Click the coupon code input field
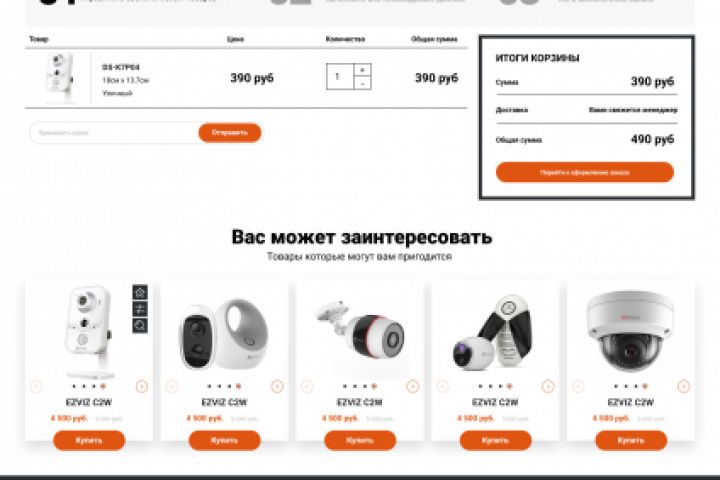The image size is (720, 480). 115,133
